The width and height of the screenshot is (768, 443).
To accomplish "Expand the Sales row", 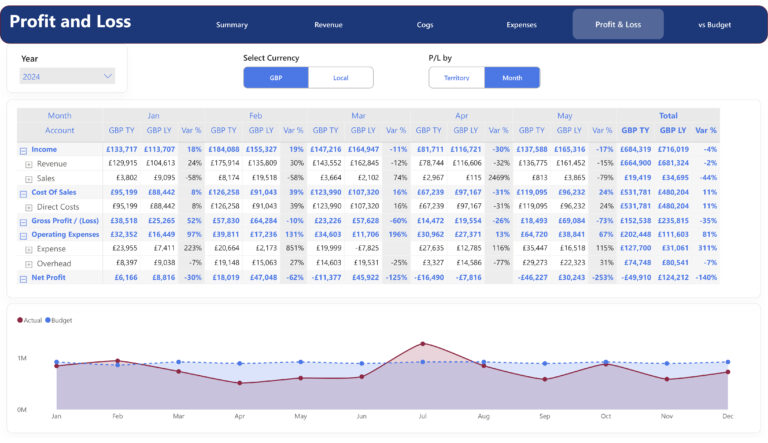I will 27,178.
